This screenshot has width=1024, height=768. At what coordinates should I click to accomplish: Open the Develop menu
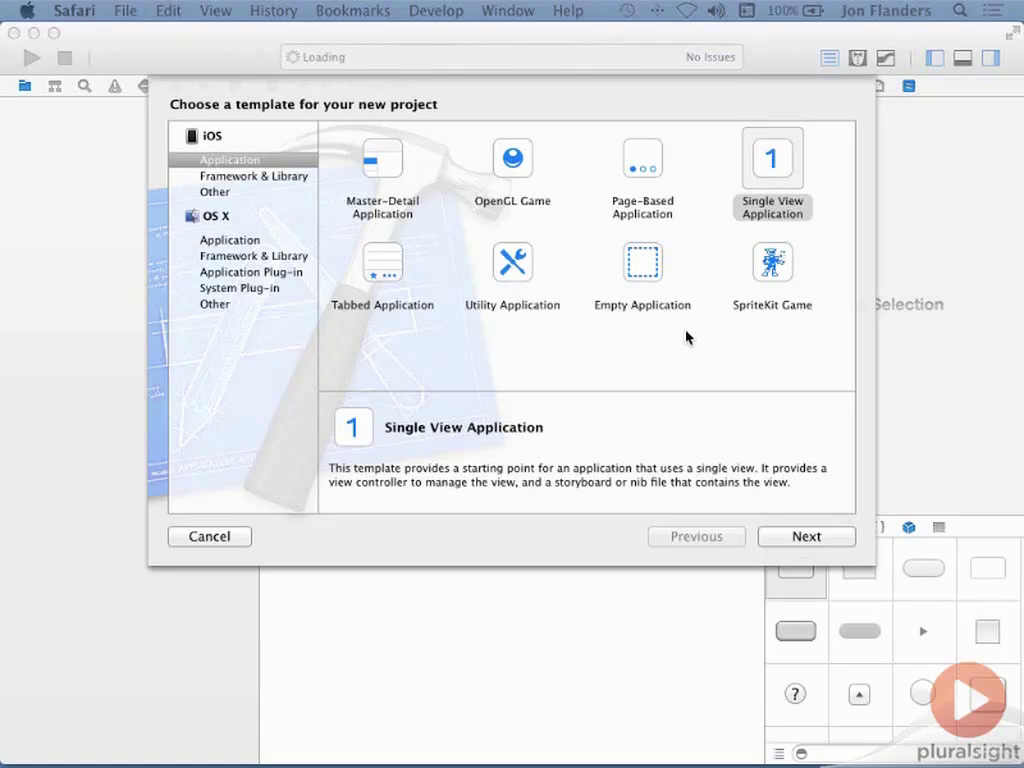(436, 10)
